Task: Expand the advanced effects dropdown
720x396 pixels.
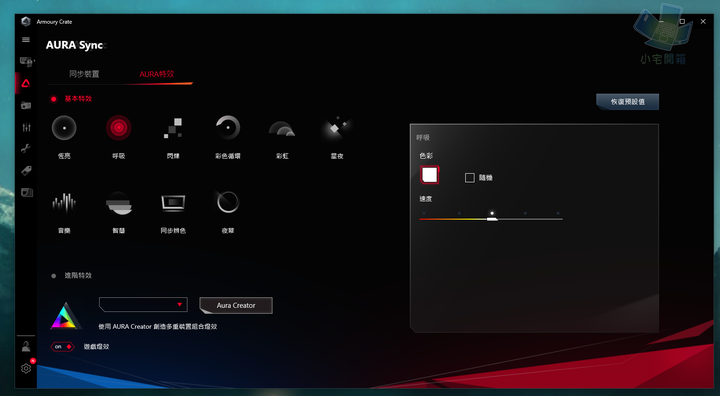Action: pyautogui.click(x=143, y=305)
